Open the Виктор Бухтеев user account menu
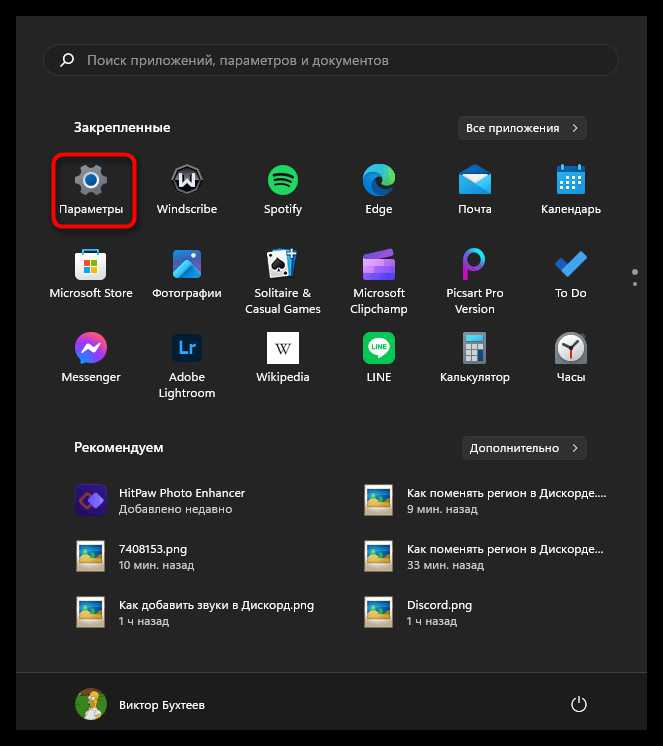 click(140, 705)
